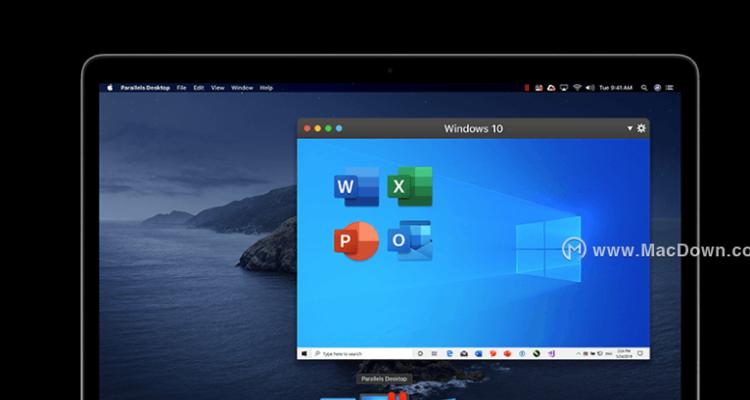The width and height of the screenshot is (750, 400).
Task: Open the Parallels Desktop menu
Action: click(x=145, y=88)
